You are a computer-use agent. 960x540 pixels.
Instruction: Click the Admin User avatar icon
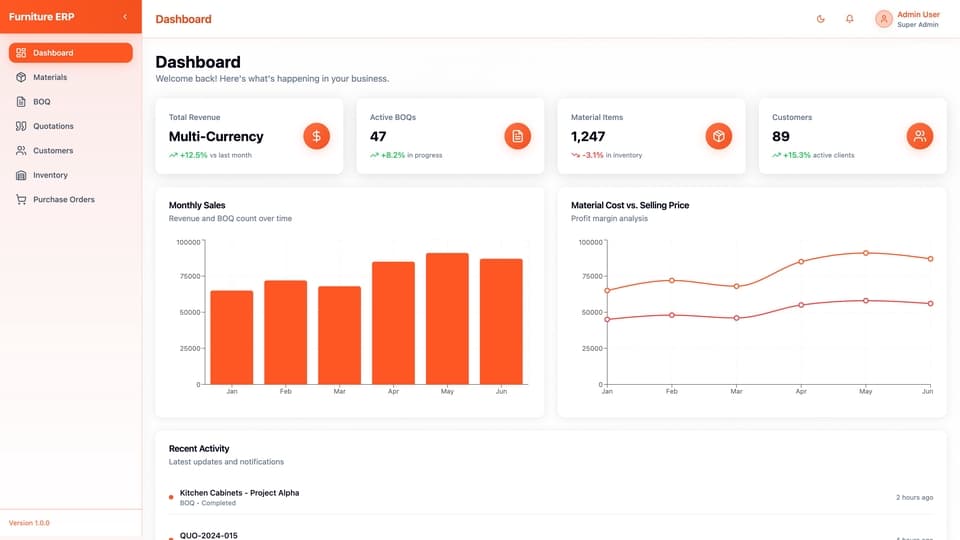883,19
